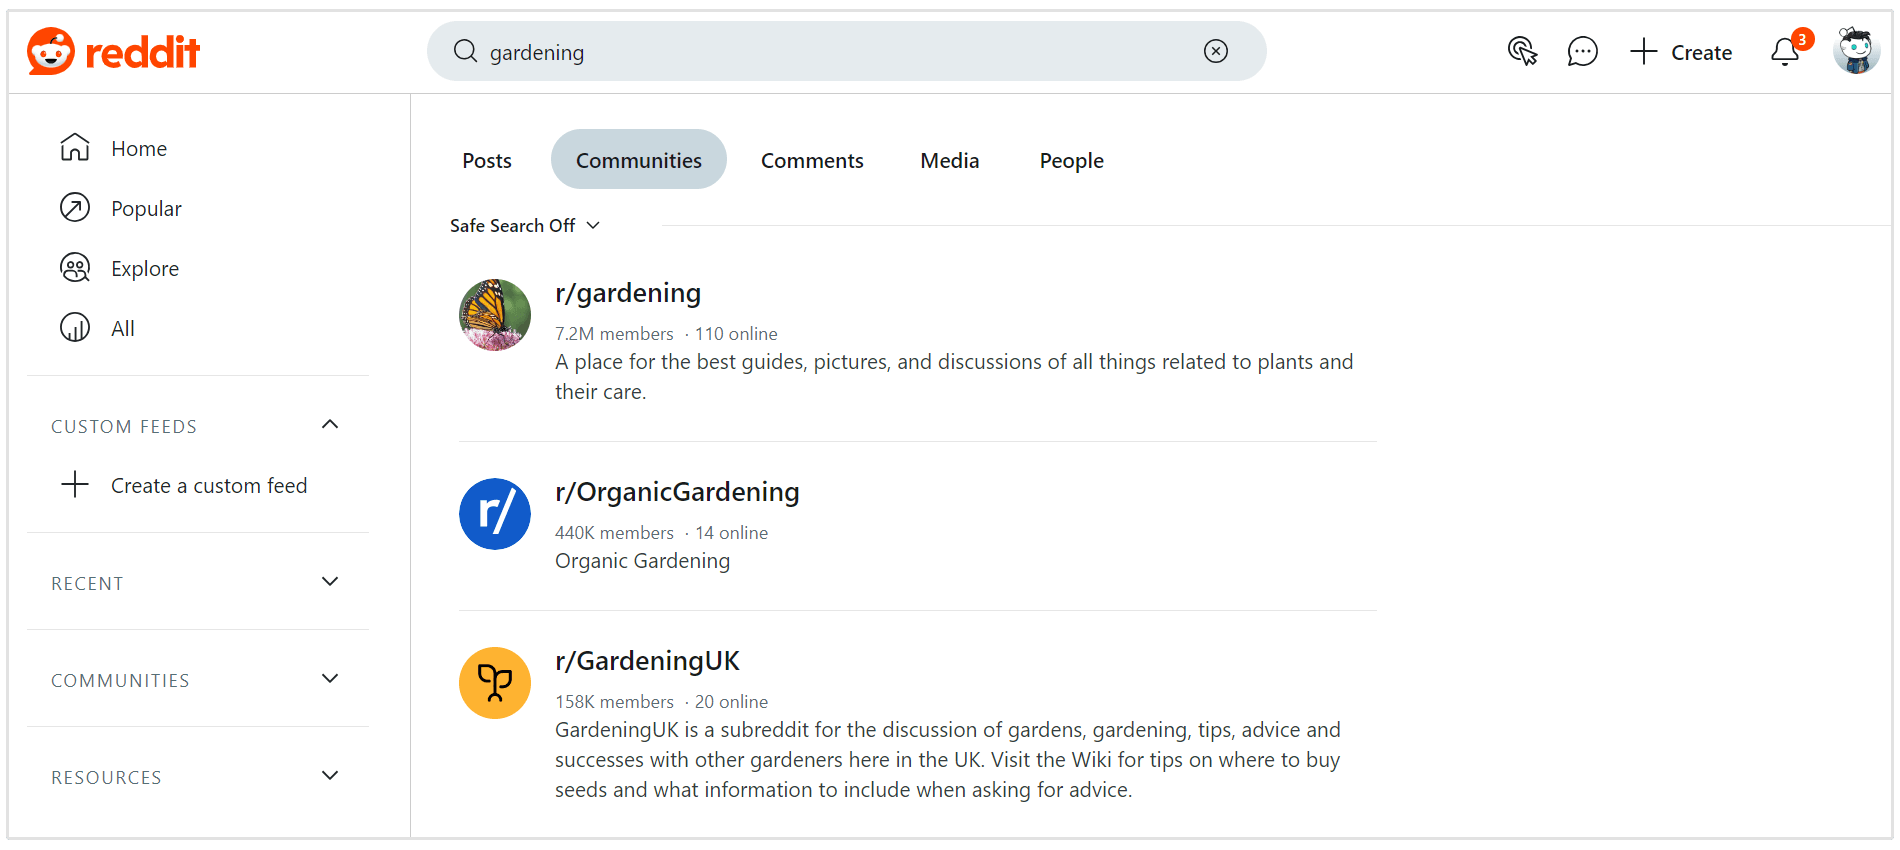The width and height of the screenshot is (1900, 850).
Task: Click the Create post button
Action: (x=1682, y=52)
